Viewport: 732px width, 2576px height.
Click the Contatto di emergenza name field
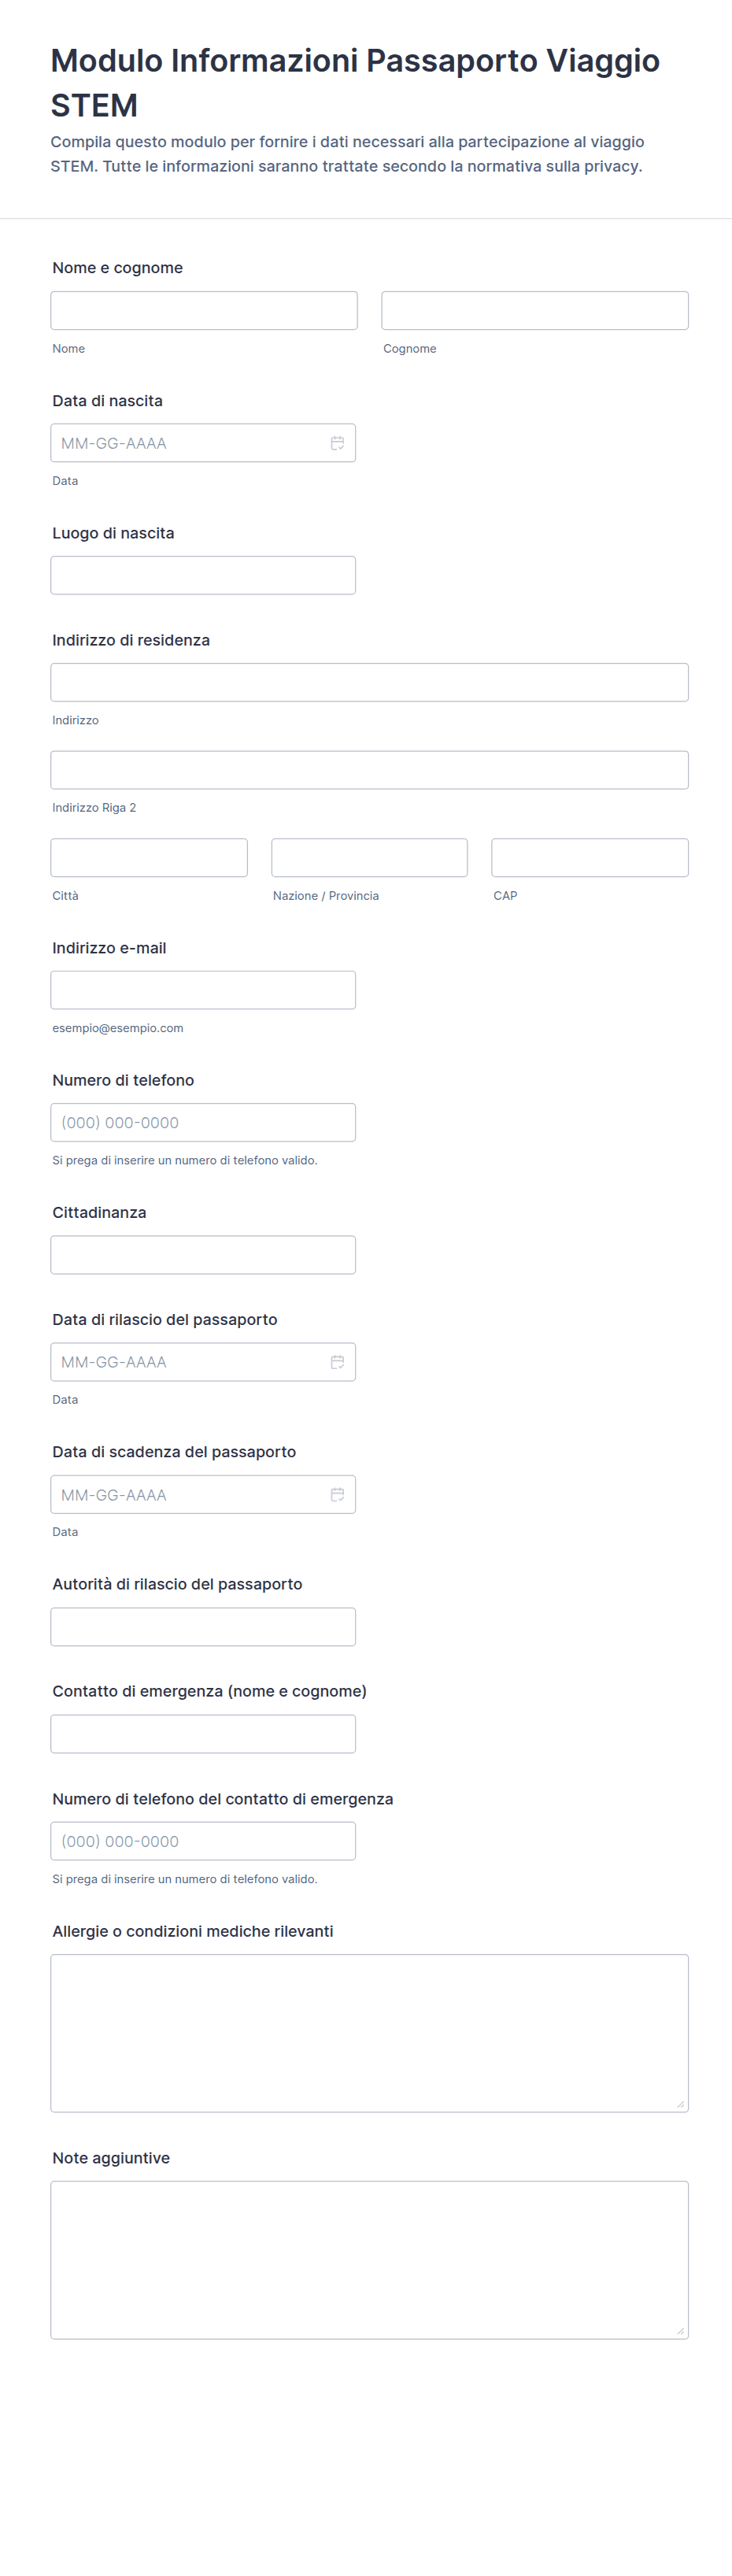pos(203,1734)
